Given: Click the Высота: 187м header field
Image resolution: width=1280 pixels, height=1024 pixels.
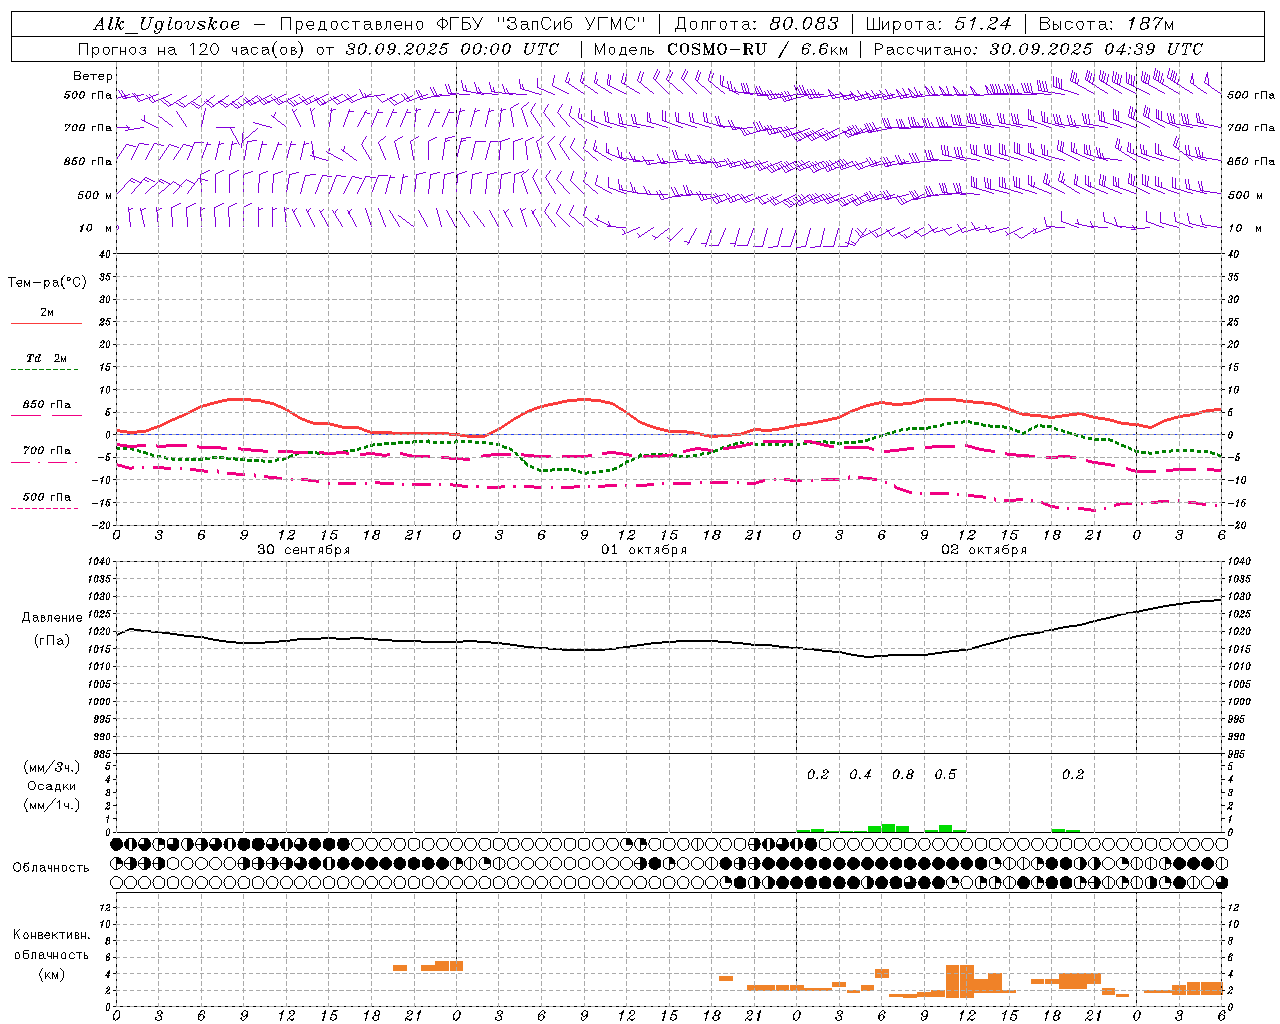Looking at the screenshot, I should (x=1106, y=24).
